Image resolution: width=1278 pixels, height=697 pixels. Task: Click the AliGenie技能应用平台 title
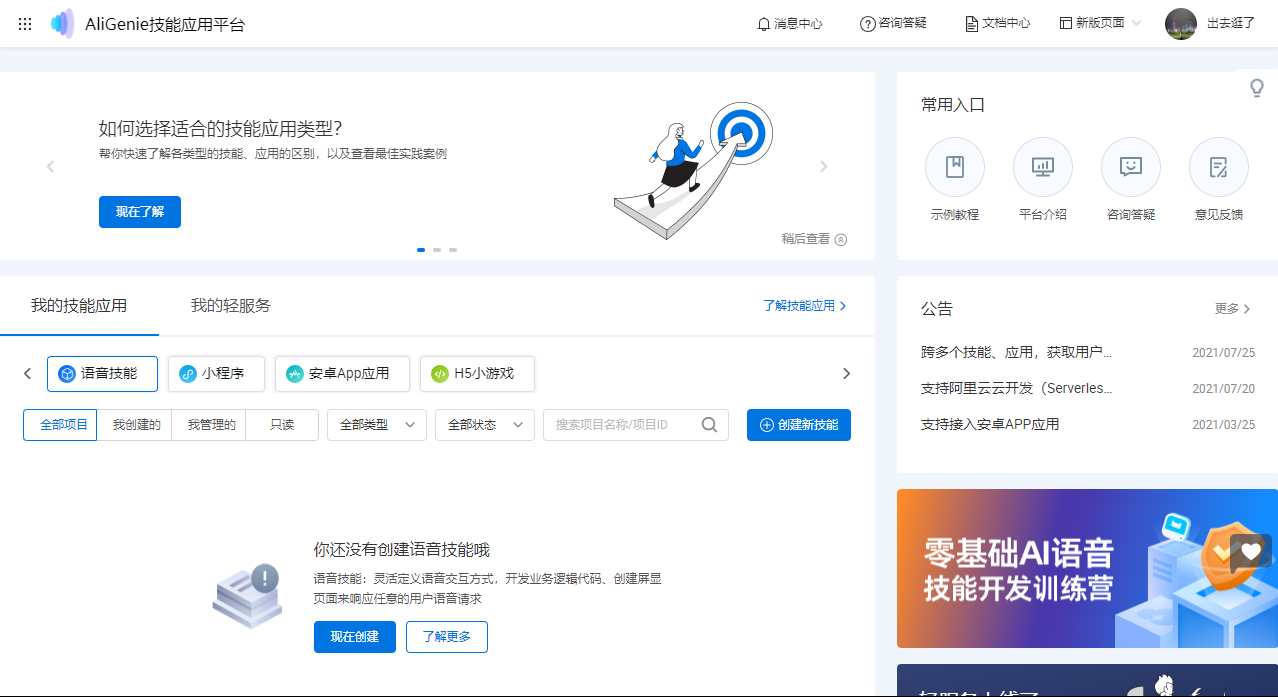click(165, 25)
